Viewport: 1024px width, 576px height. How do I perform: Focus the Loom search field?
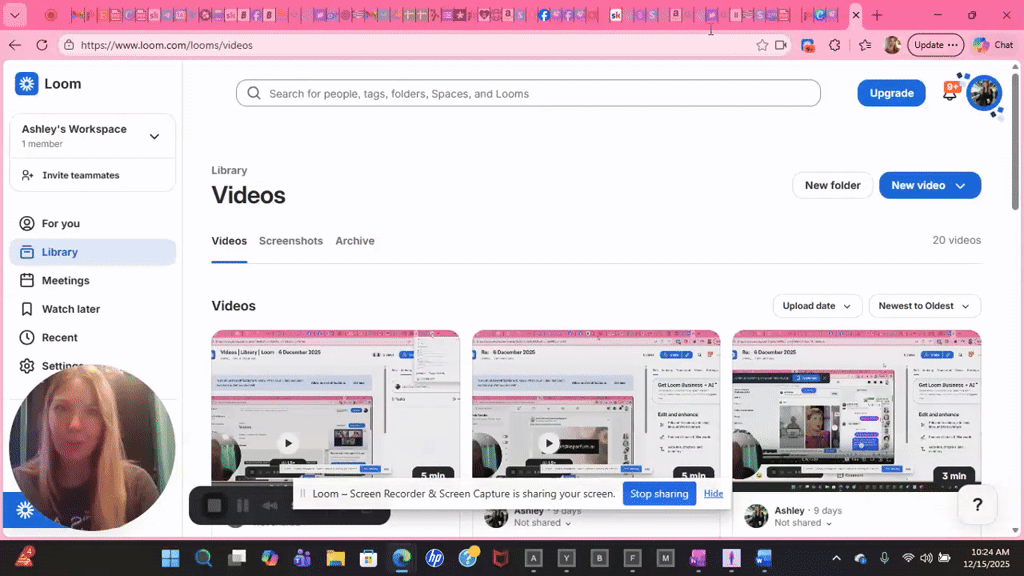pos(528,93)
